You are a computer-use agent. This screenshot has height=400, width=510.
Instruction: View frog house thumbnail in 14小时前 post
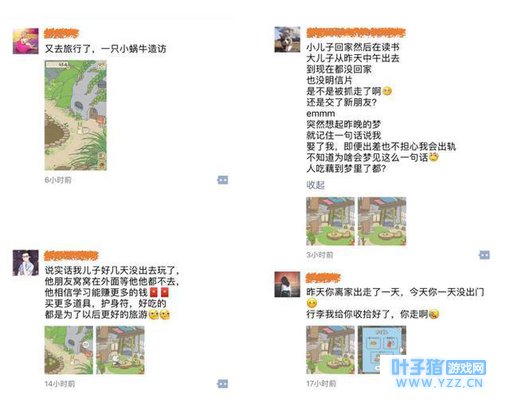[x=120, y=350]
